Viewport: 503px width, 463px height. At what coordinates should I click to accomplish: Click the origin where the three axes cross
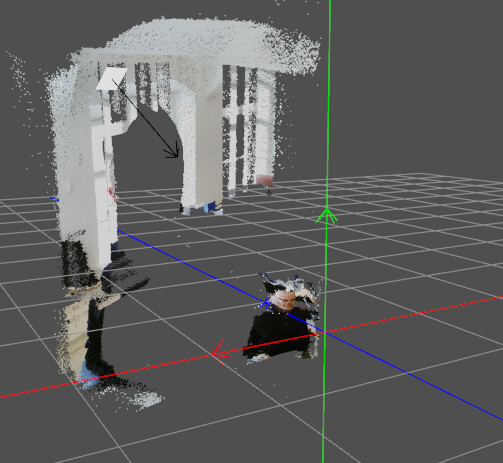(x=323, y=332)
